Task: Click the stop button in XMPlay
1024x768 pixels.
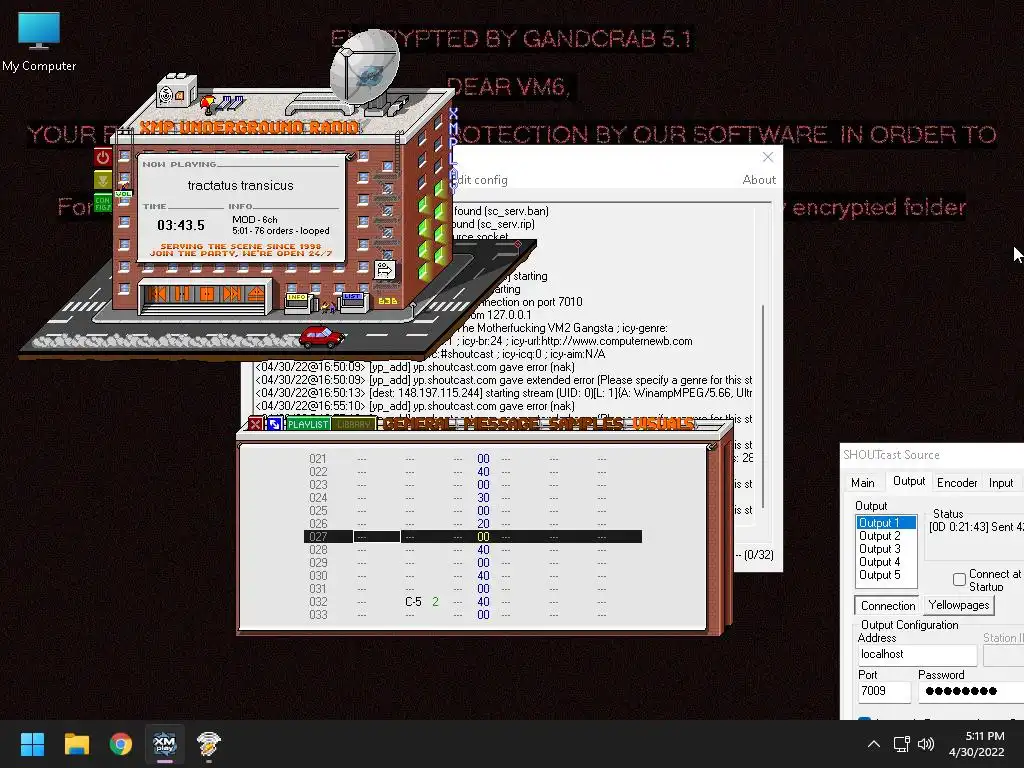Action: click(x=207, y=293)
